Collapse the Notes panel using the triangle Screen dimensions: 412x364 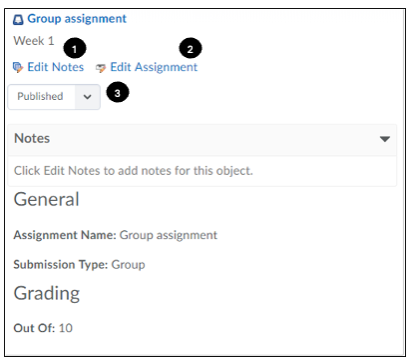[385, 139]
